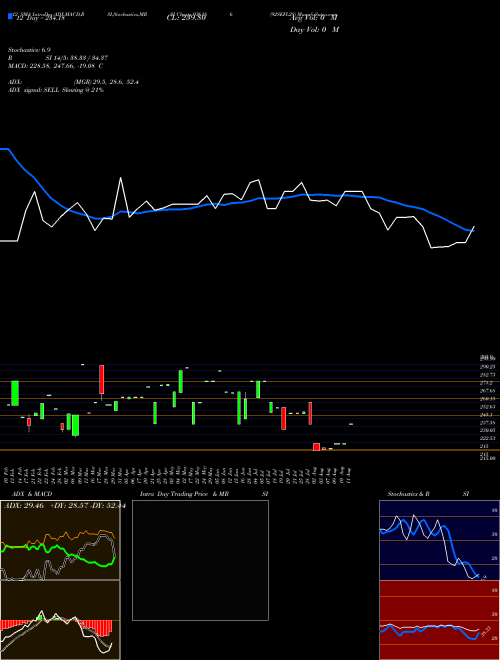Click the 'CL: 239.80' closing price label
This screenshot has width=500, height=660.
pyautogui.click(x=185, y=18)
